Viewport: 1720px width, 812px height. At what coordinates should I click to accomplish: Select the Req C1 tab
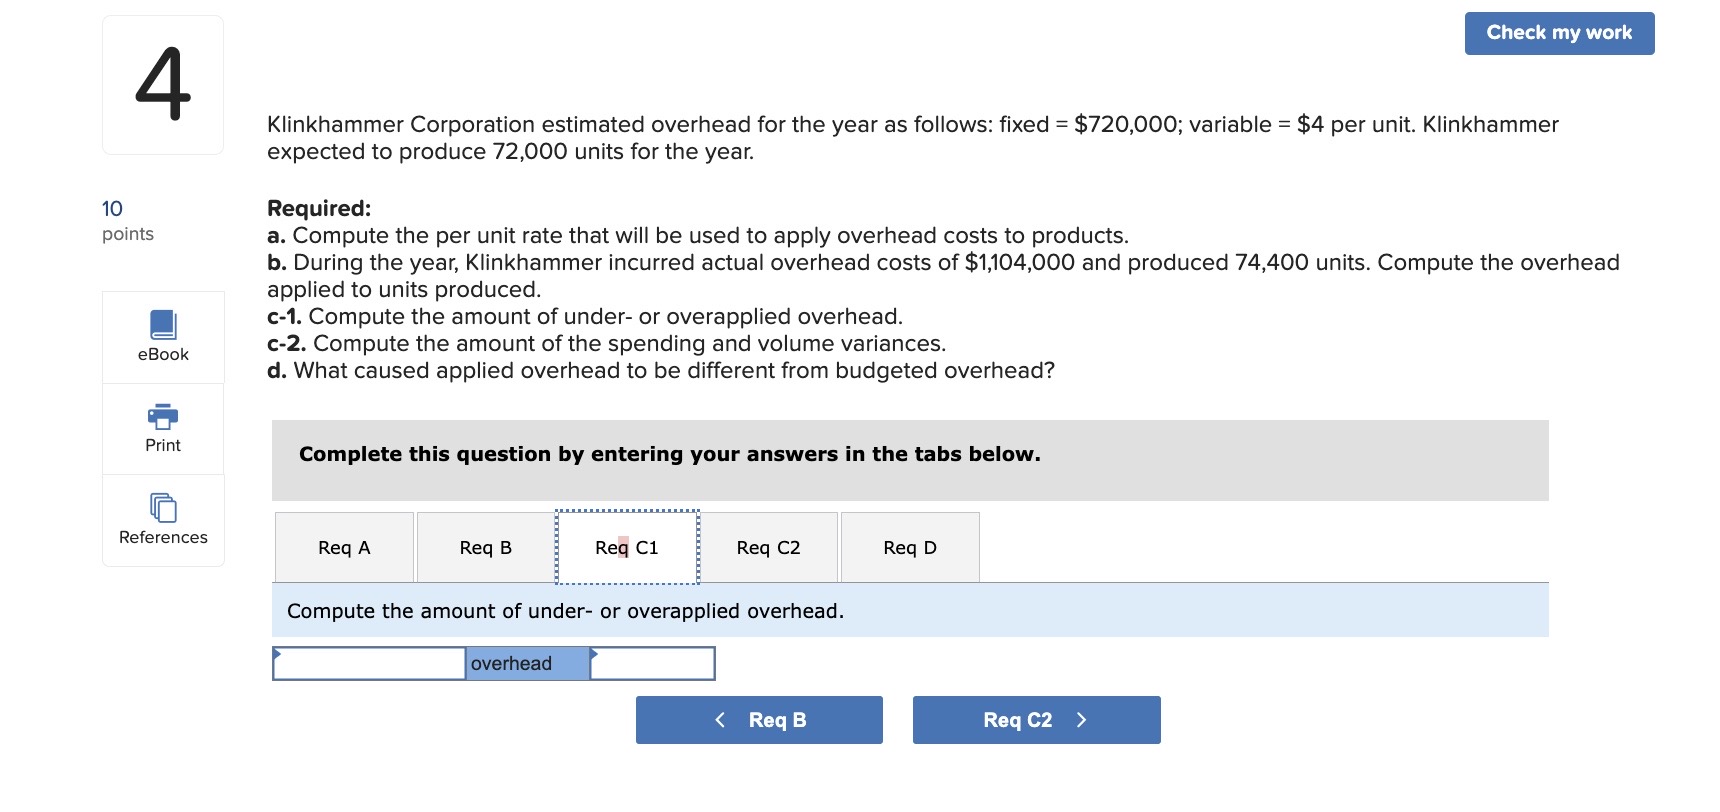tap(626, 547)
